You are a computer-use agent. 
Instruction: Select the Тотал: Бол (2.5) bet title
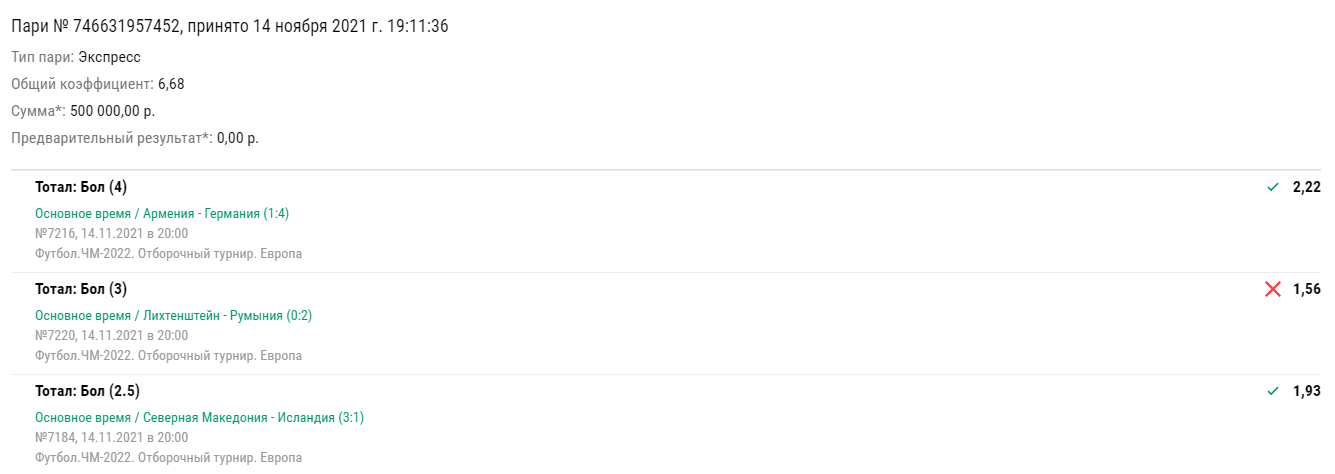(x=87, y=391)
